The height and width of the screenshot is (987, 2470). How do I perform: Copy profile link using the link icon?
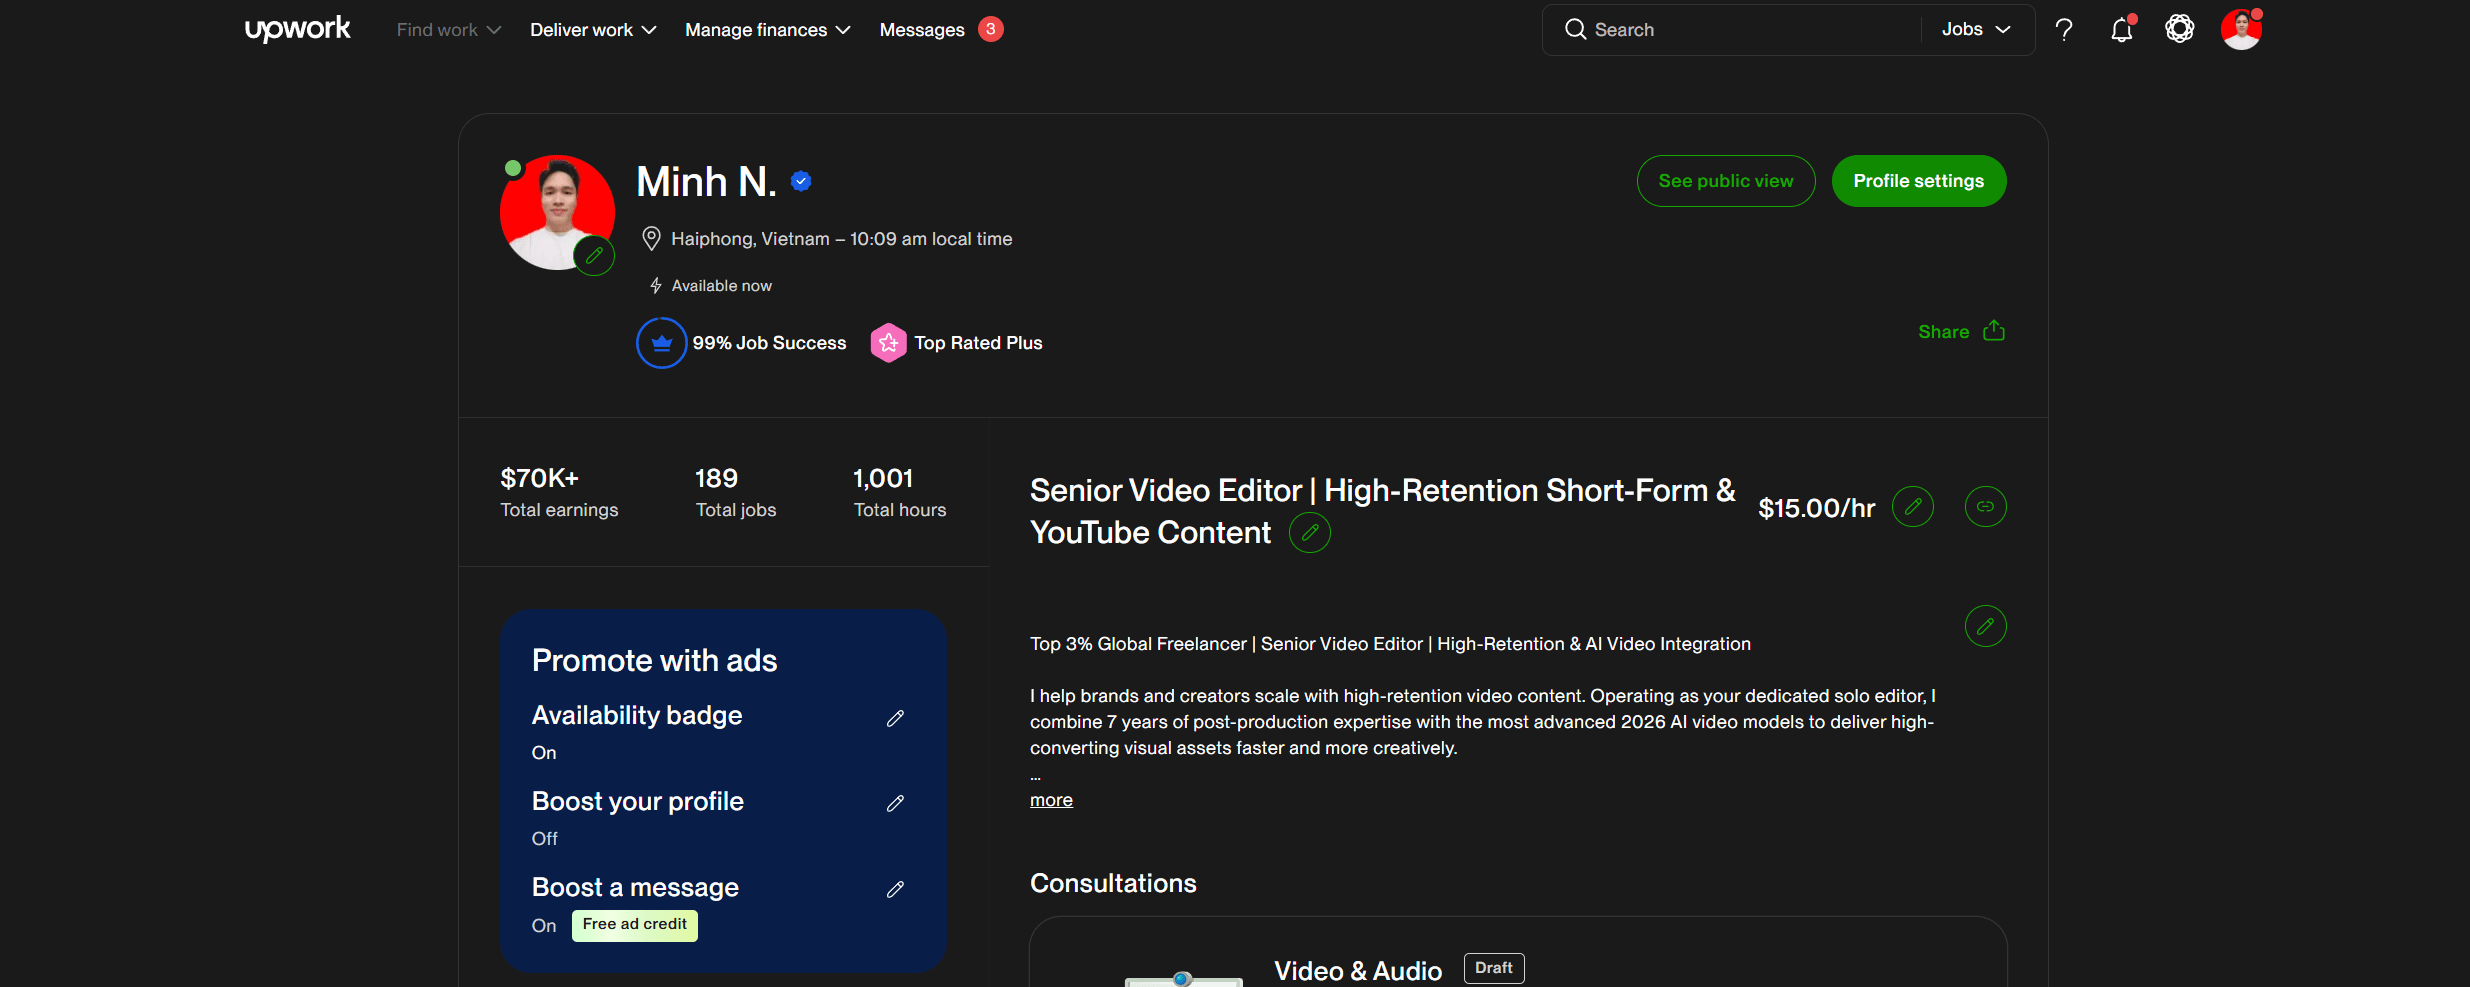coord(1986,507)
